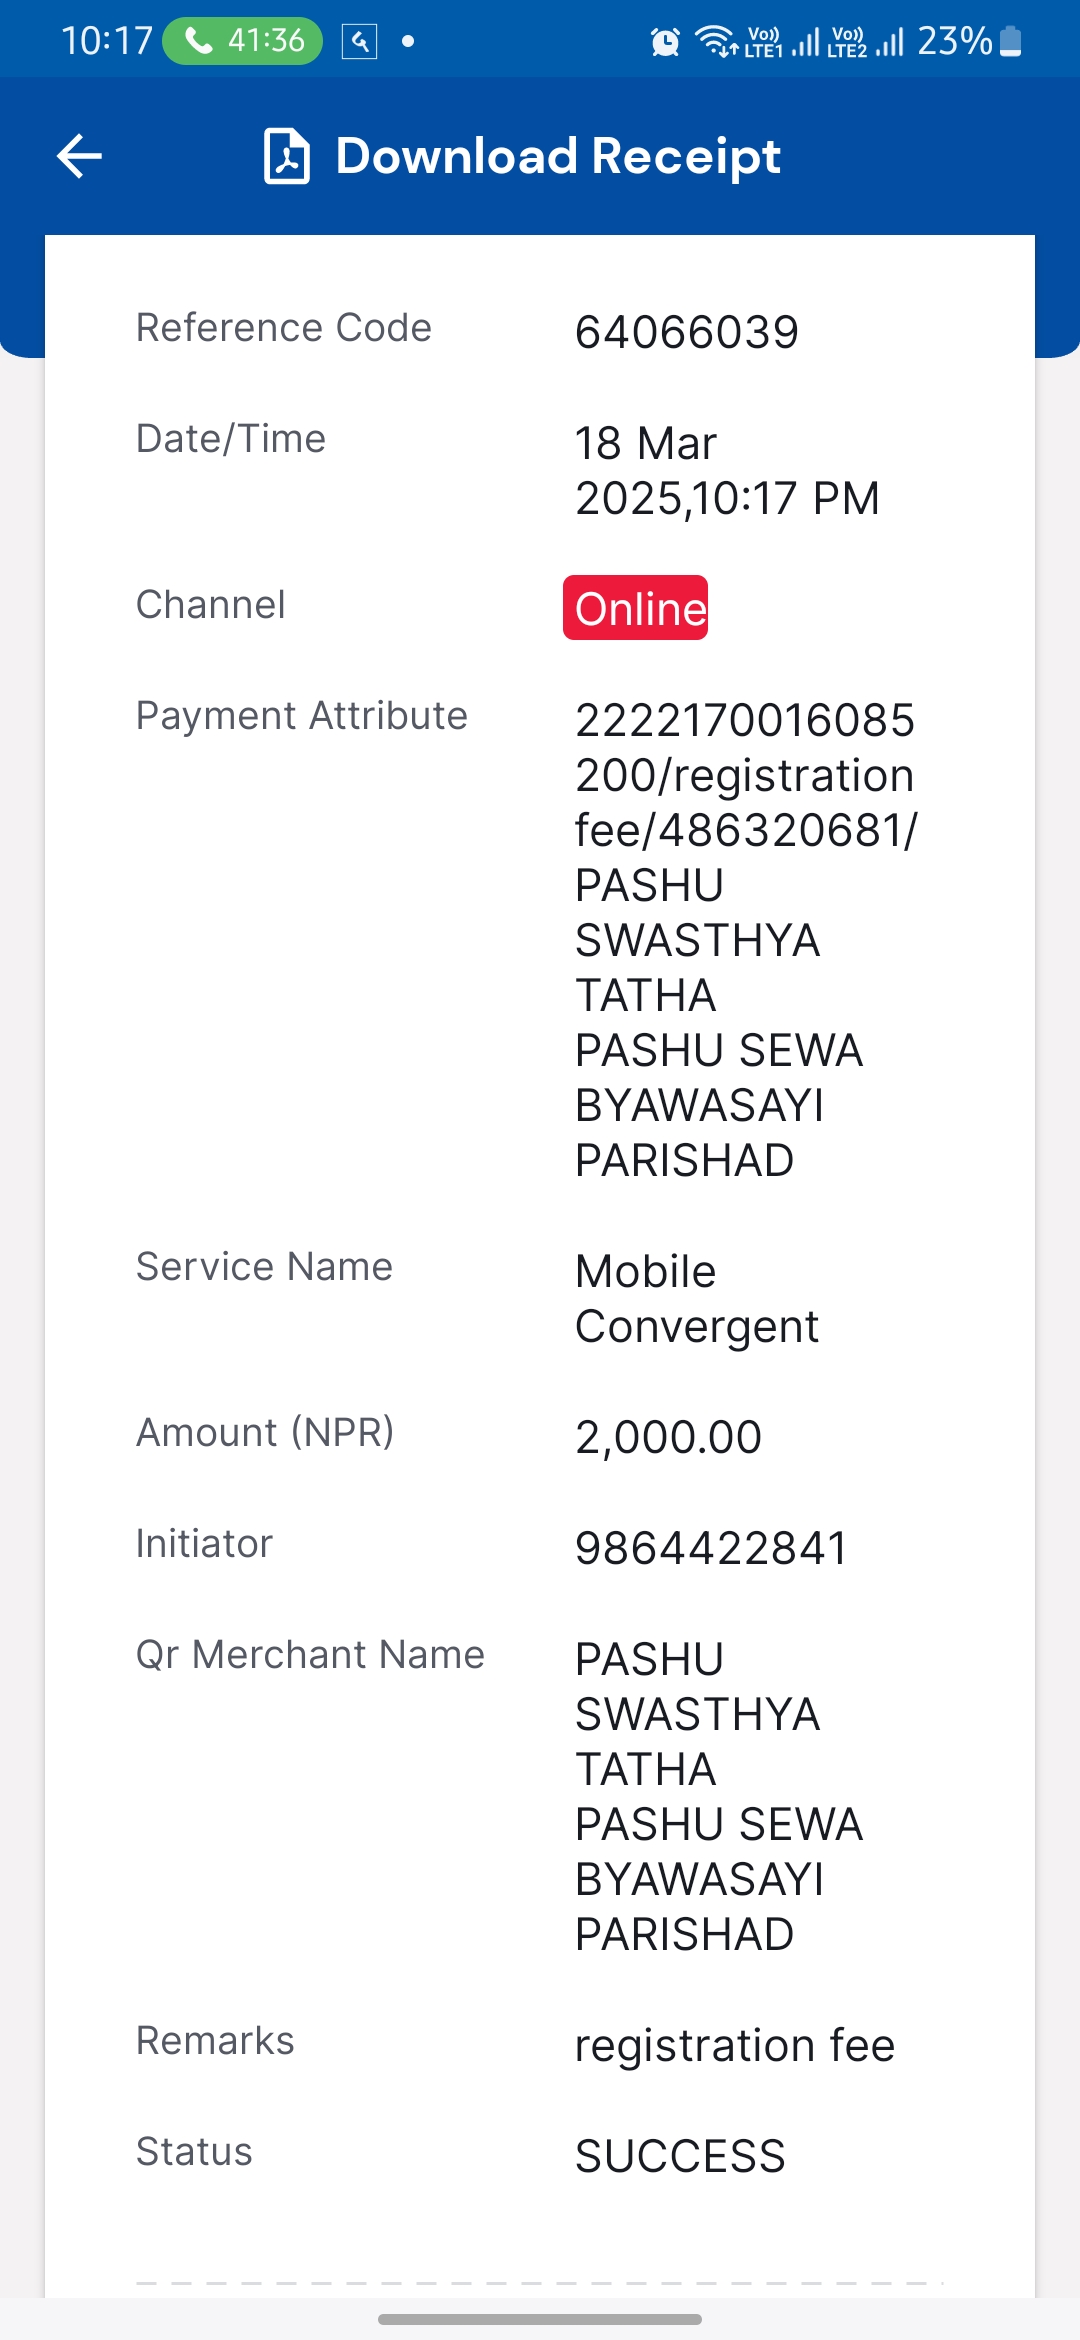Tap the registration fee remarks value
Viewport: 1080px width, 2340px height.
(x=735, y=2045)
